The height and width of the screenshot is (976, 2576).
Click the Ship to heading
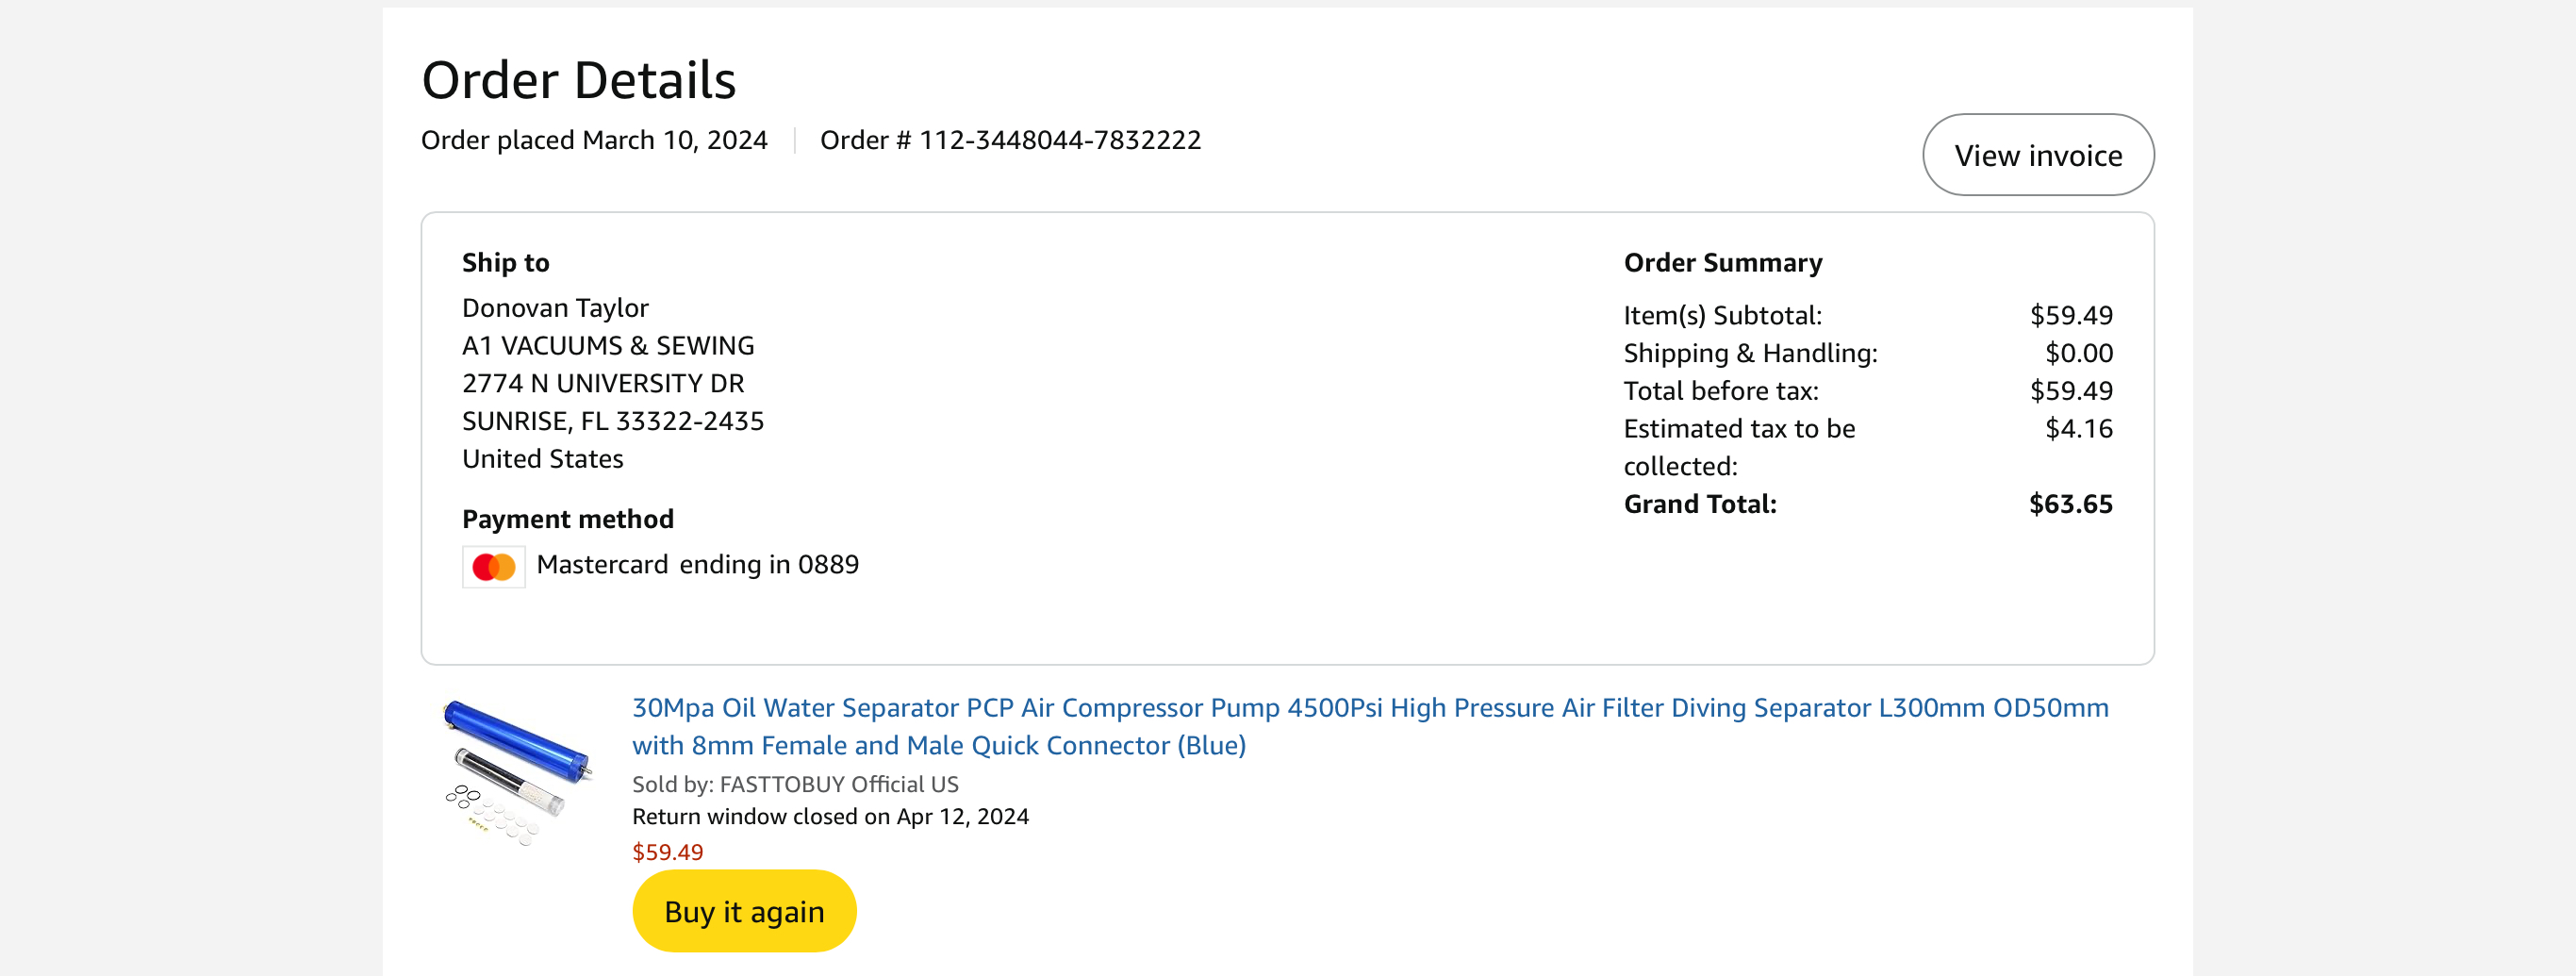coord(505,263)
